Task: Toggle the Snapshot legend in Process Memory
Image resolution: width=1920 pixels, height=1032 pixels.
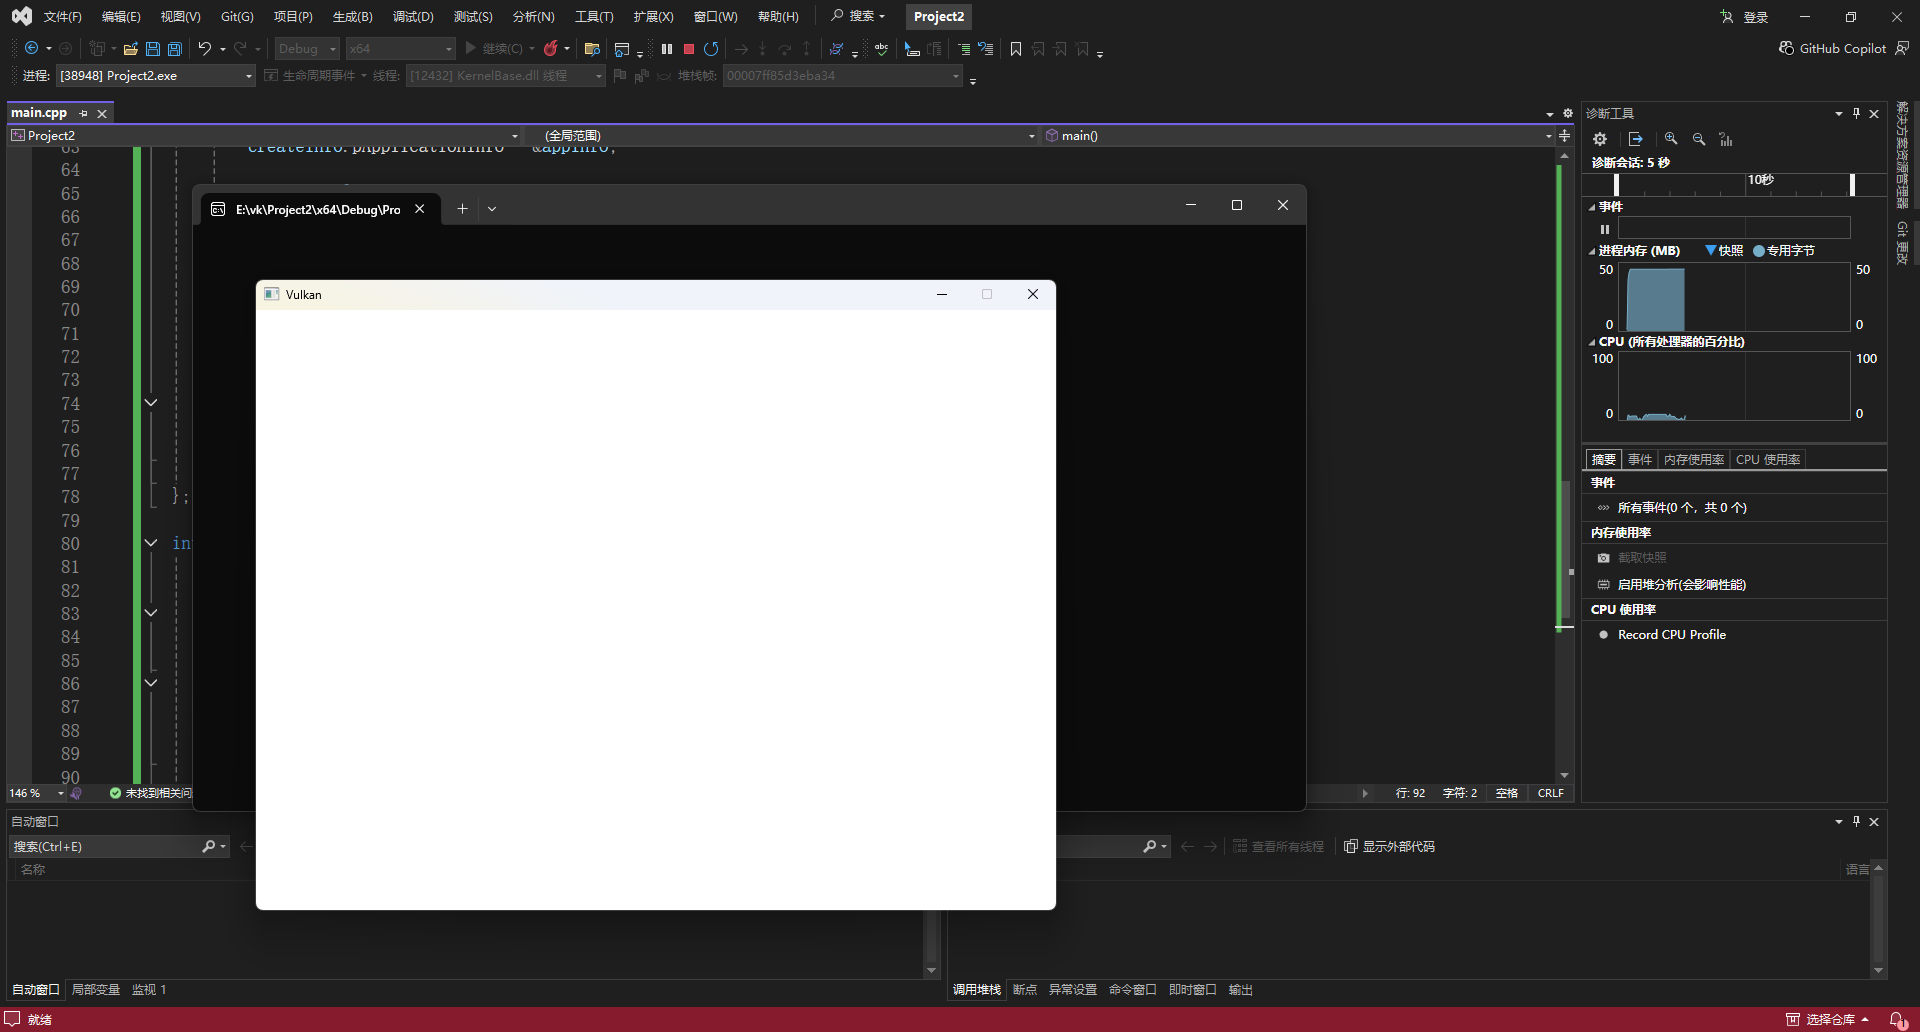Action: (1724, 251)
